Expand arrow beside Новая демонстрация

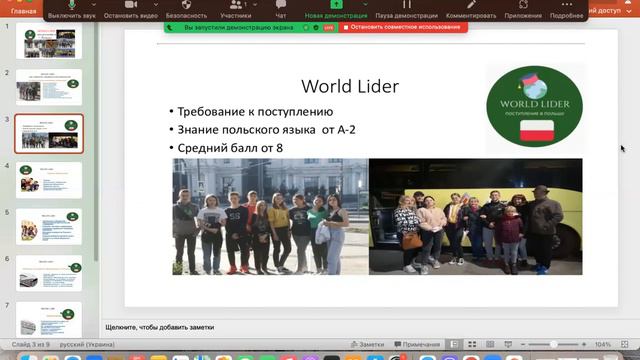point(365,4)
